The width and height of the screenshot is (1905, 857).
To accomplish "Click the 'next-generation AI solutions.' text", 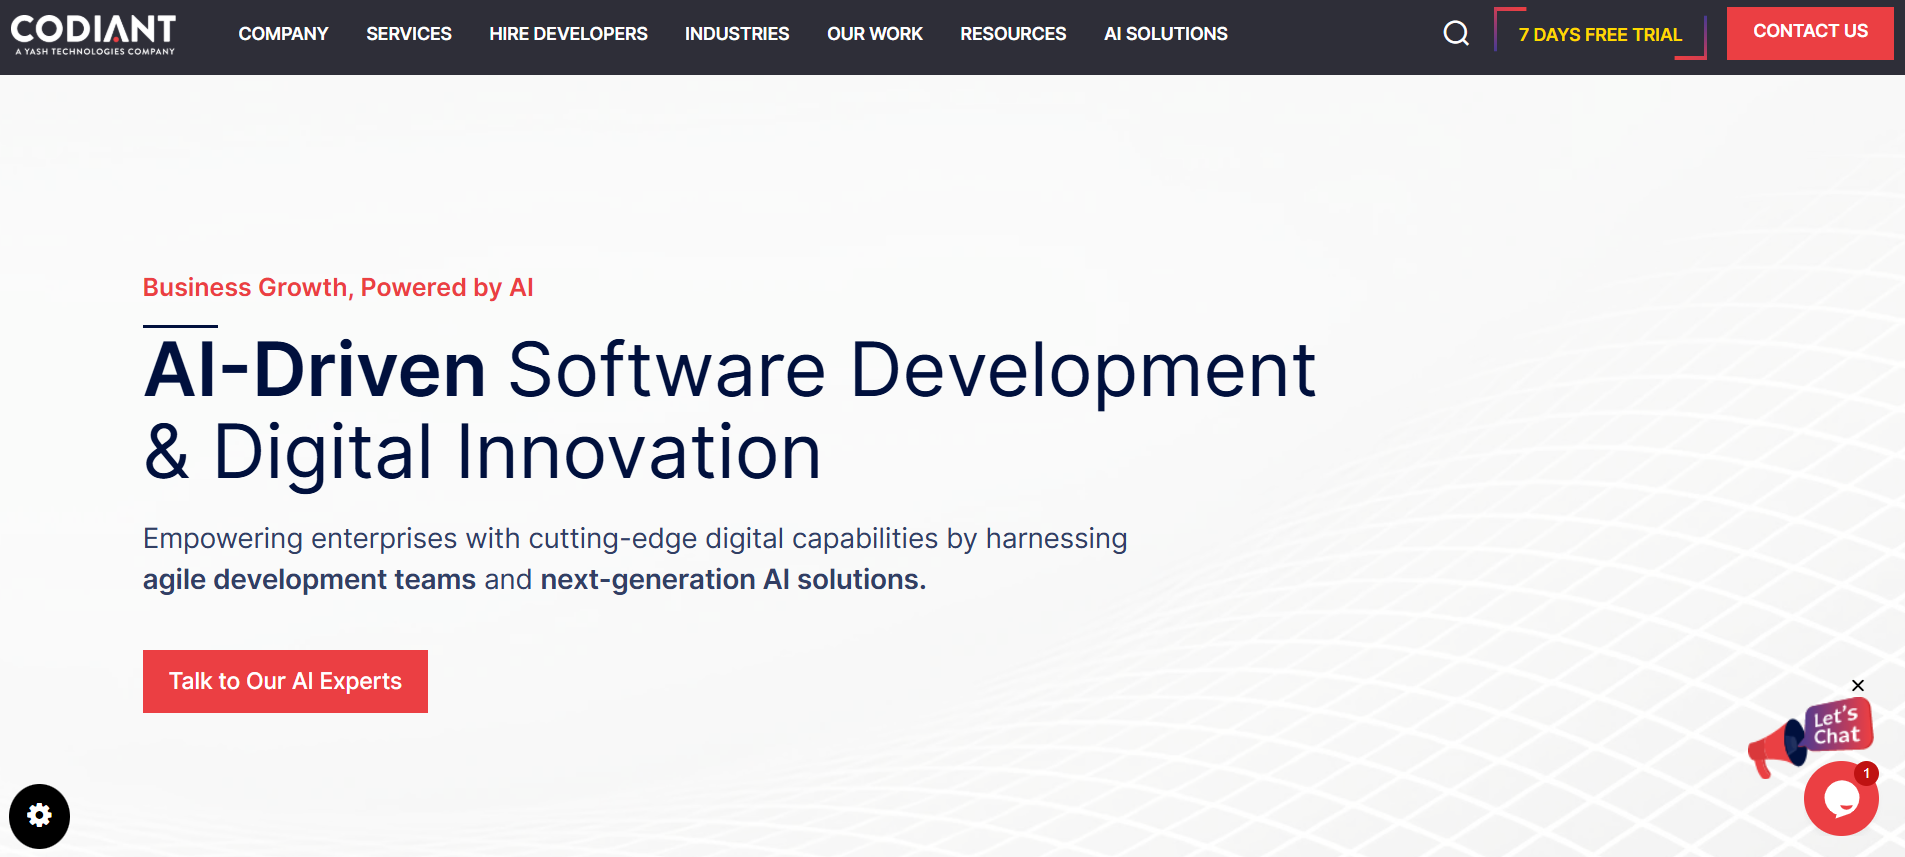I will click(733, 580).
